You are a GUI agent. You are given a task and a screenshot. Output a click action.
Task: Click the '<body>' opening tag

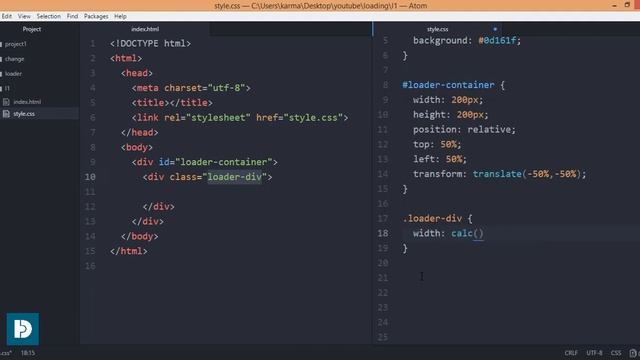pos(137,147)
